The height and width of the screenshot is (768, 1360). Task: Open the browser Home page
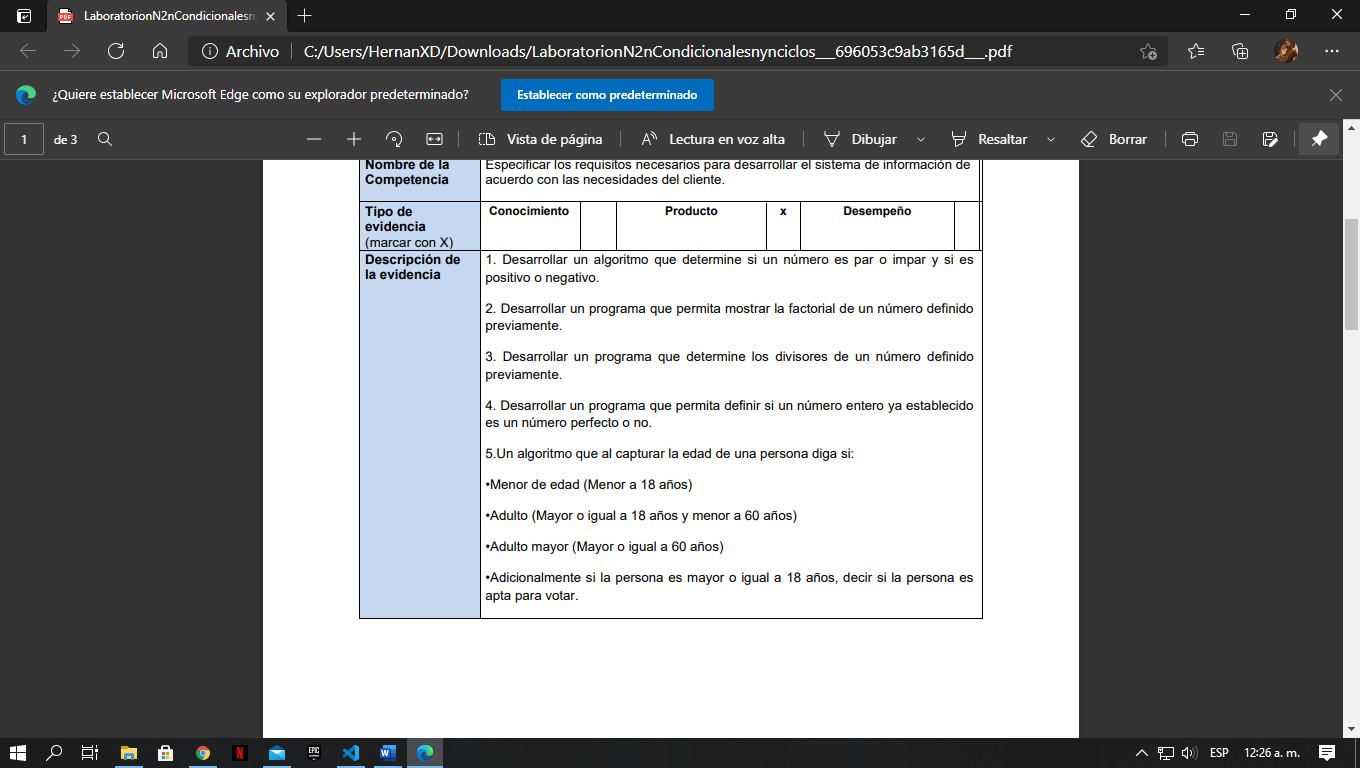tap(160, 51)
